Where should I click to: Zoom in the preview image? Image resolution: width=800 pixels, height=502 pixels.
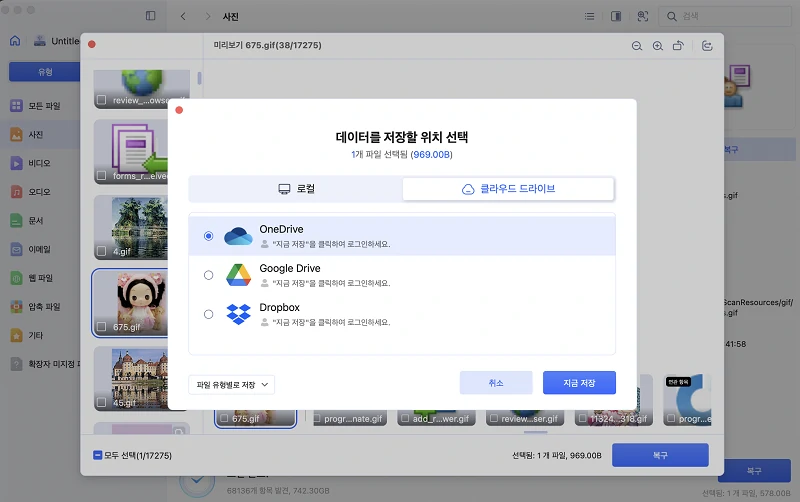[x=658, y=46]
